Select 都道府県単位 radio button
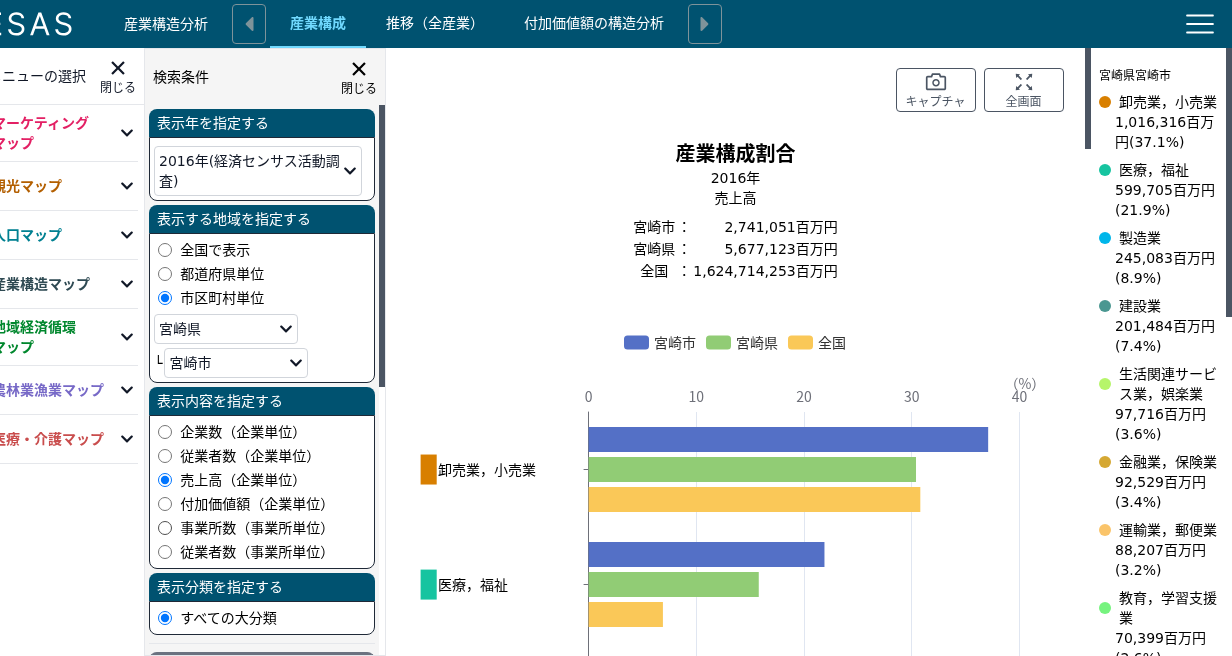1232x656 pixels. click(x=165, y=274)
